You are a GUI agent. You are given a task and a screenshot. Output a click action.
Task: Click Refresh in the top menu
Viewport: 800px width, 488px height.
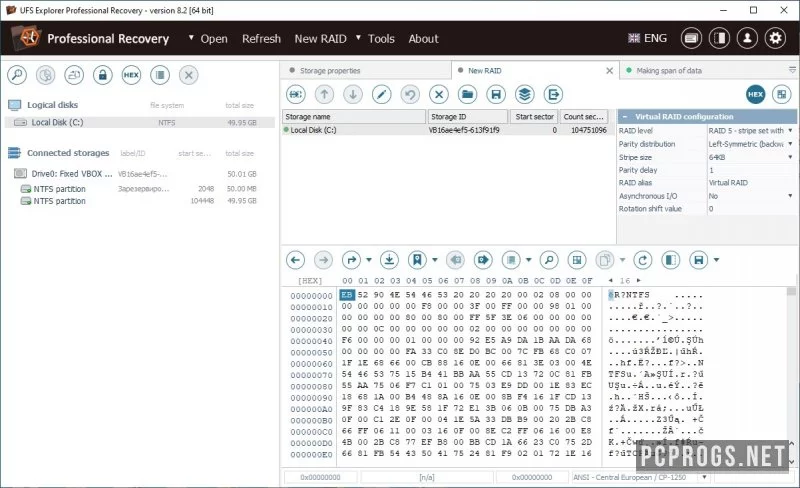[261, 39]
